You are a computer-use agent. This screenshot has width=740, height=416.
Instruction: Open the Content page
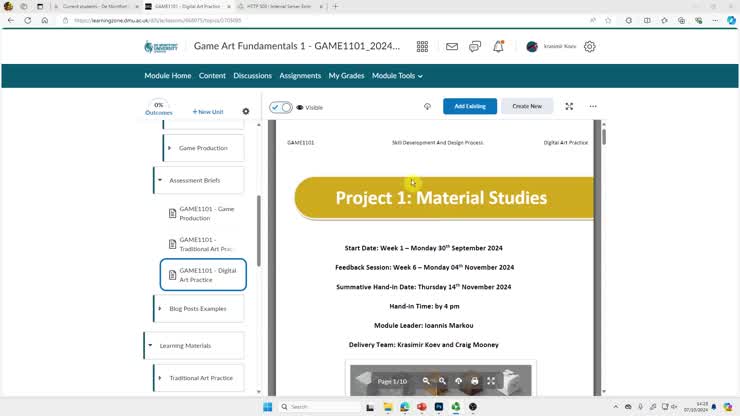point(212,76)
